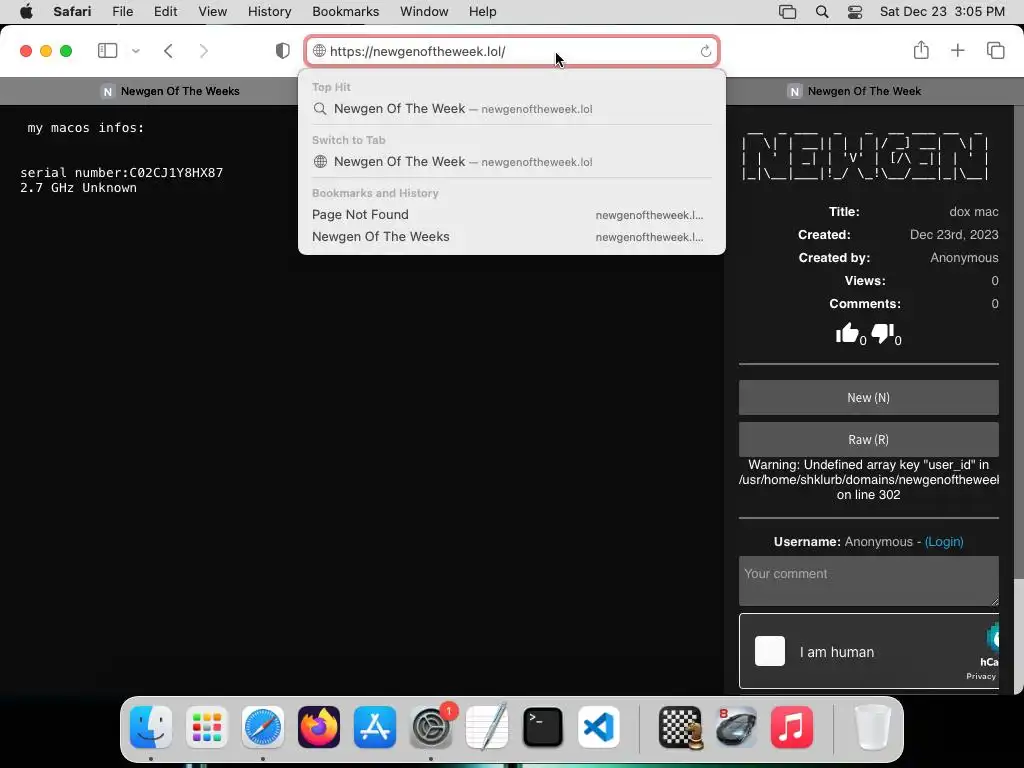The width and height of the screenshot is (1024, 768).
Task: Add a new tab with plus icon
Action: [x=957, y=50]
